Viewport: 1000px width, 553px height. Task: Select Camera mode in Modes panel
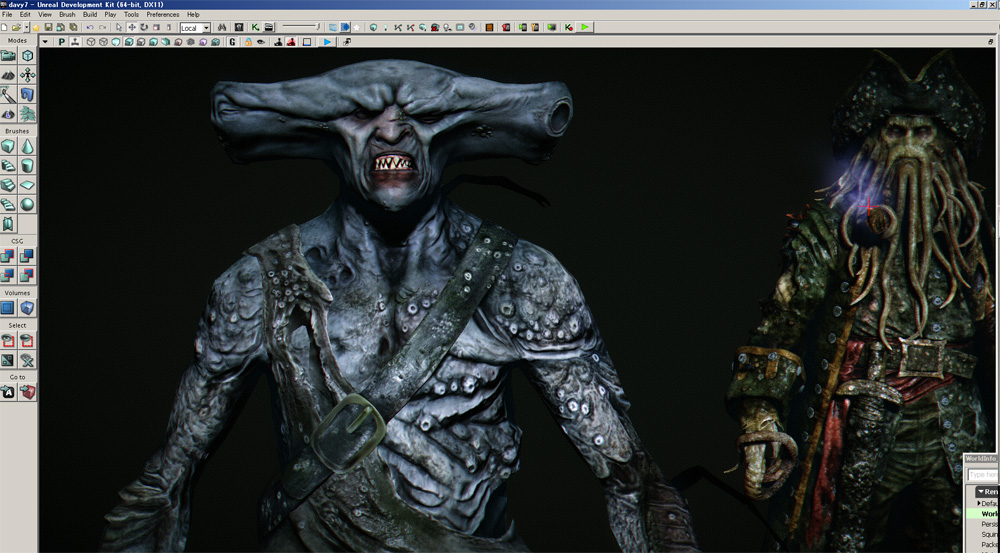[8, 55]
